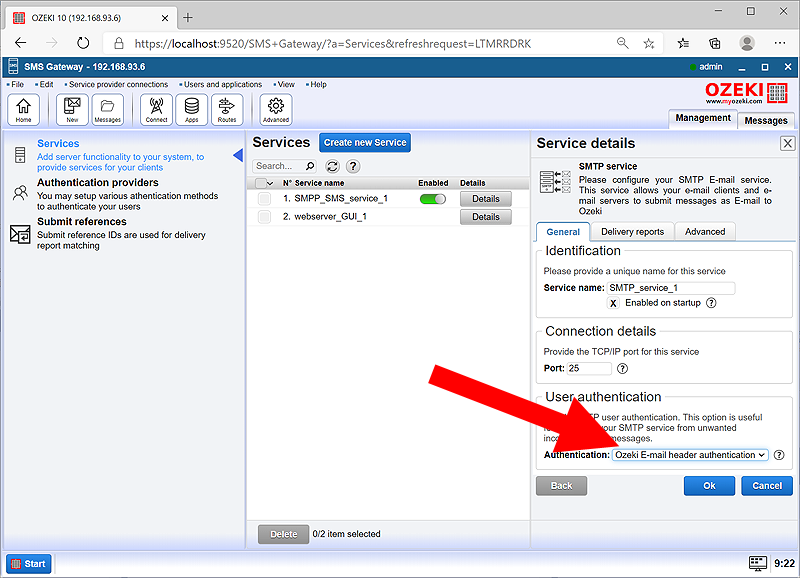The height and width of the screenshot is (578, 800).
Task: Open the Messages folder toolbar icon
Action: click(107, 109)
